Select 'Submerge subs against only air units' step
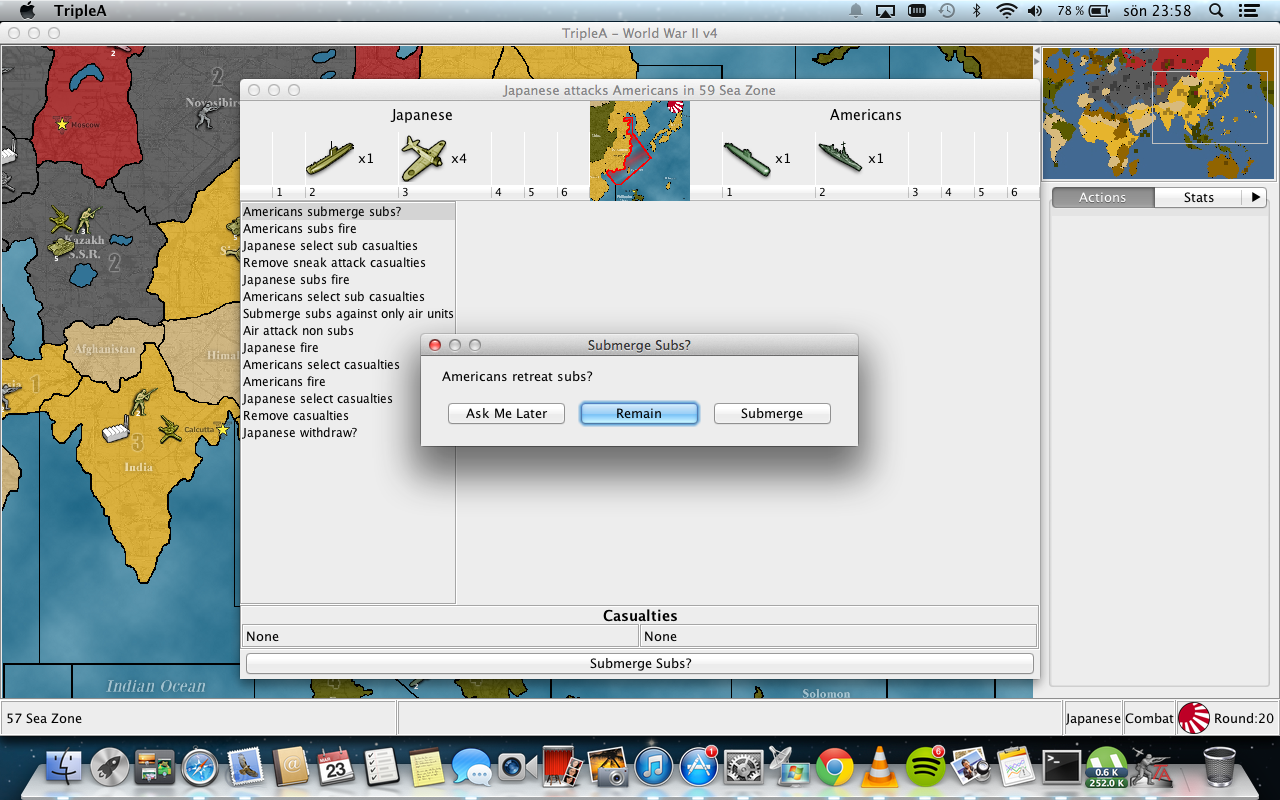 coord(348,314)
